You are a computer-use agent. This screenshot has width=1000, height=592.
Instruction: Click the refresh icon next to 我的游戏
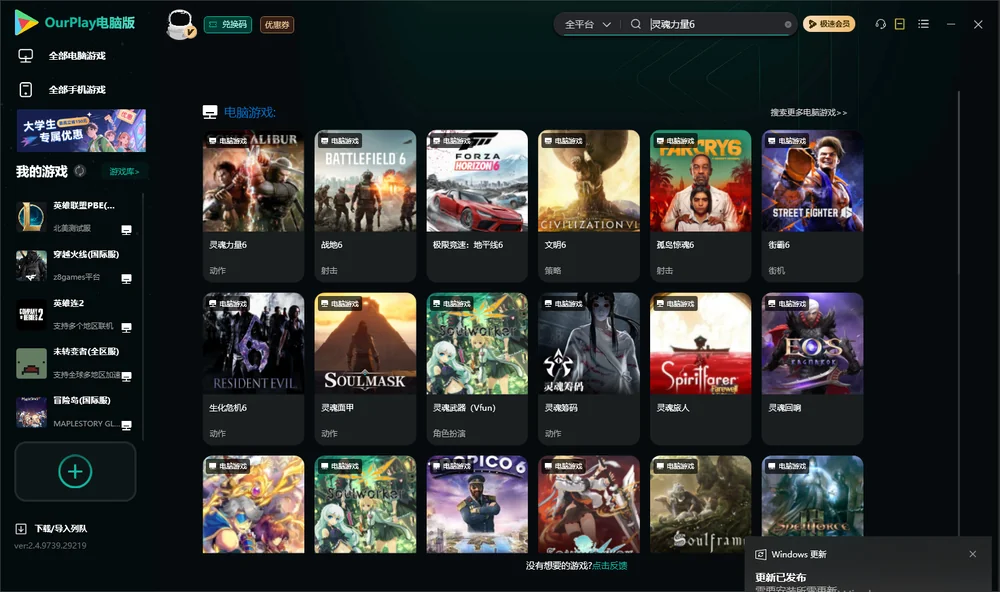click(80, 171)
